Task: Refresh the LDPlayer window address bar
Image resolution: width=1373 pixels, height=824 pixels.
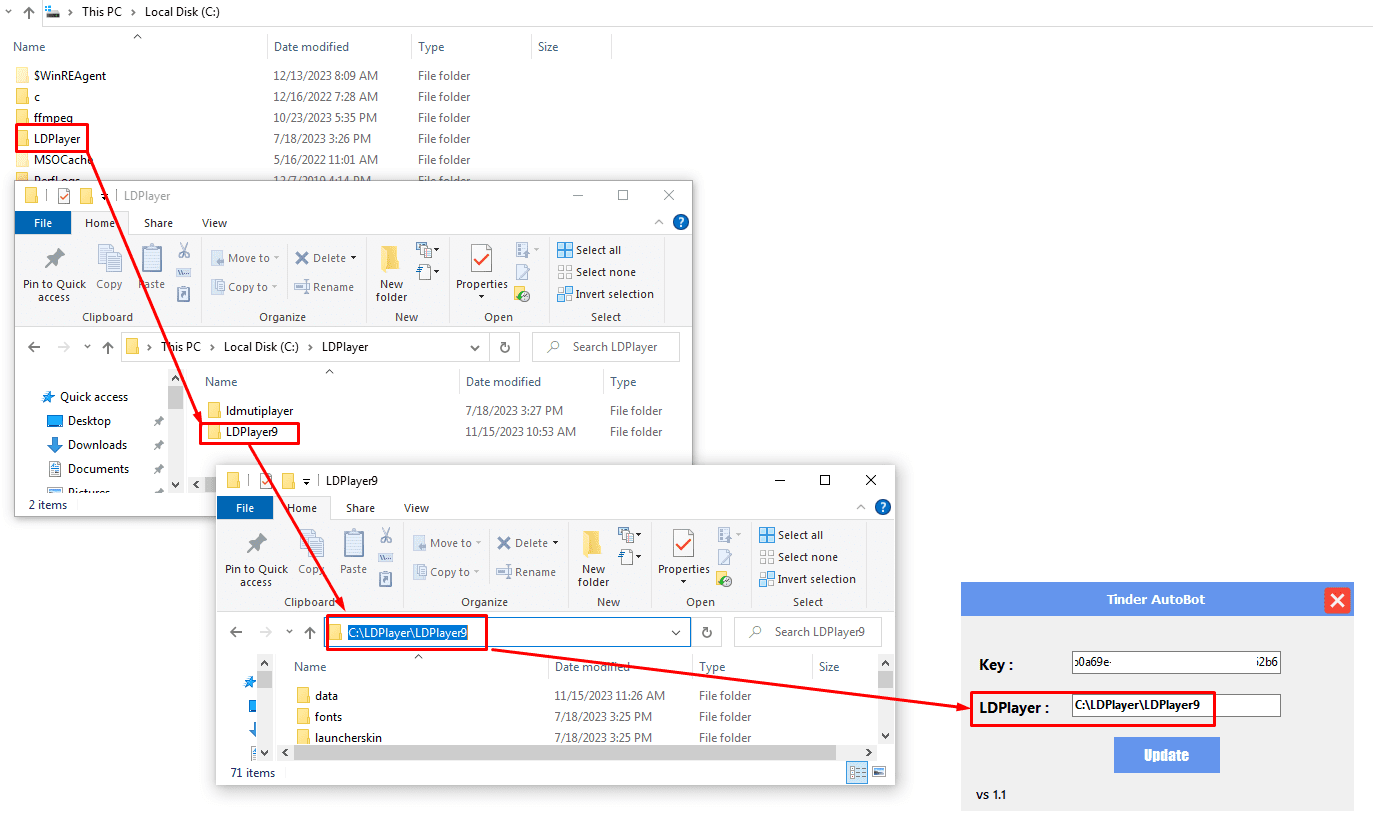Action: [505, 347]
